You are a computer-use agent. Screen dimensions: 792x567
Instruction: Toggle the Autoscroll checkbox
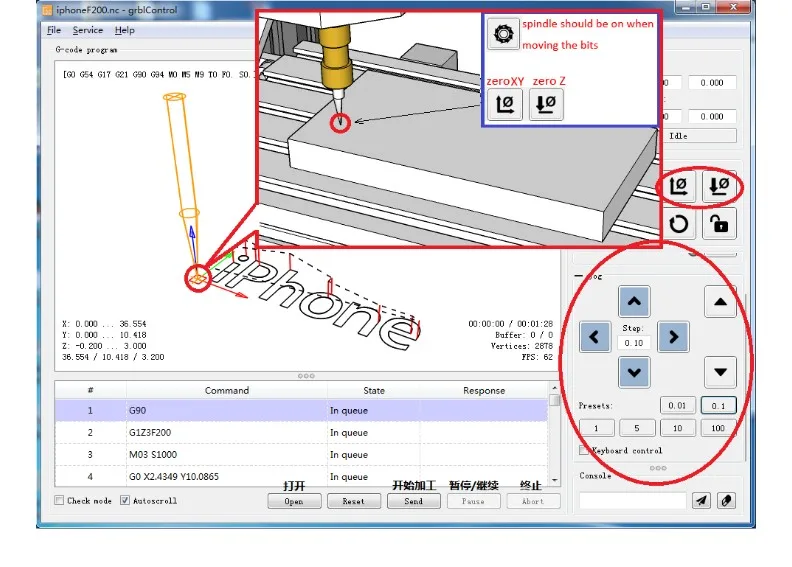pyautogui.click(x=125, y=500)
